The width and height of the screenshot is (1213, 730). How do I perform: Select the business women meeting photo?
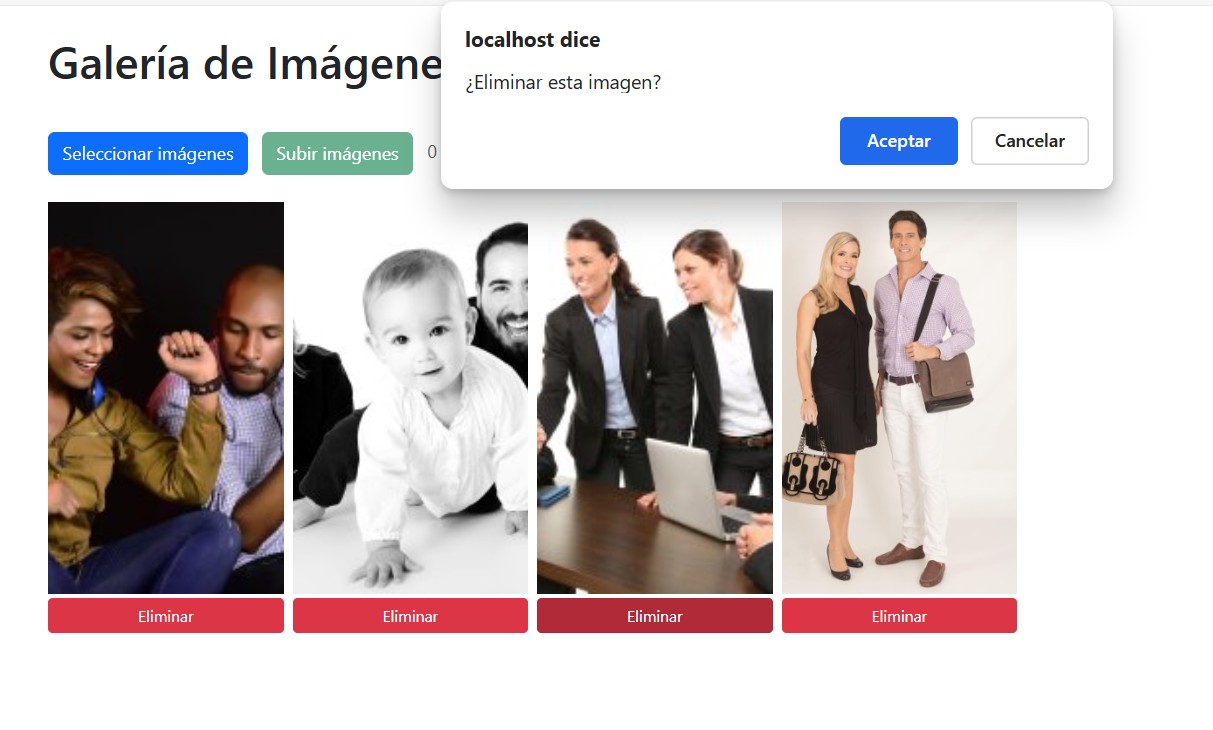click(x=655, y=398)
